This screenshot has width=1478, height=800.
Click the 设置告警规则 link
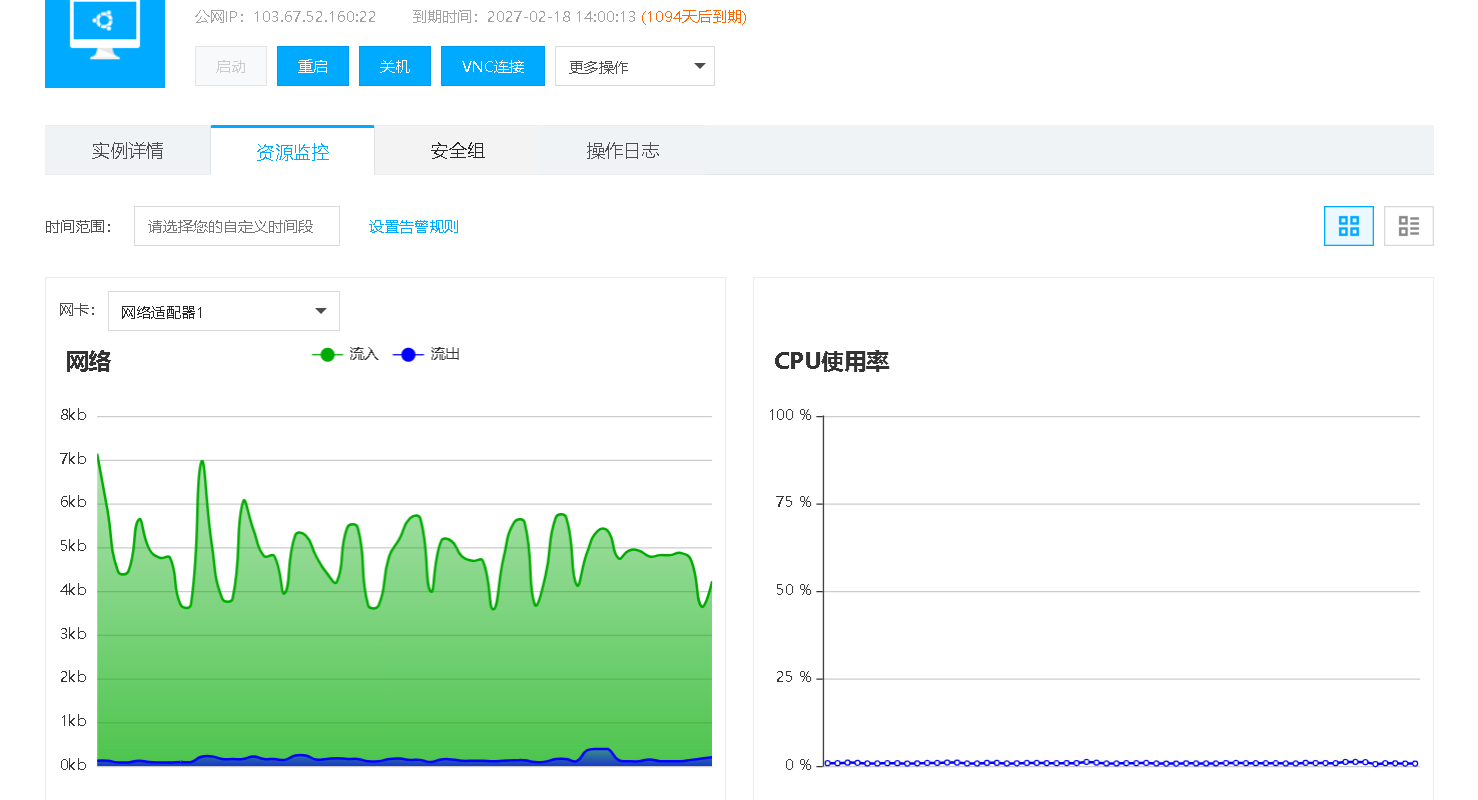(x=414, y=227)
